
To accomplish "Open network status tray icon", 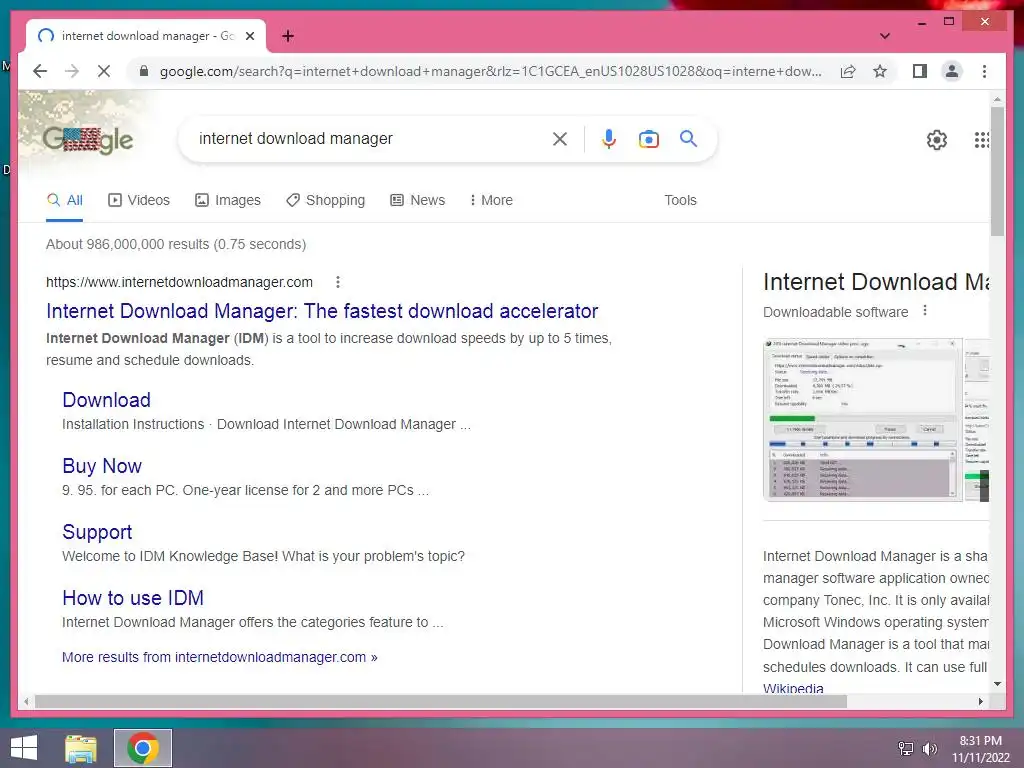I will click(905, 748).
